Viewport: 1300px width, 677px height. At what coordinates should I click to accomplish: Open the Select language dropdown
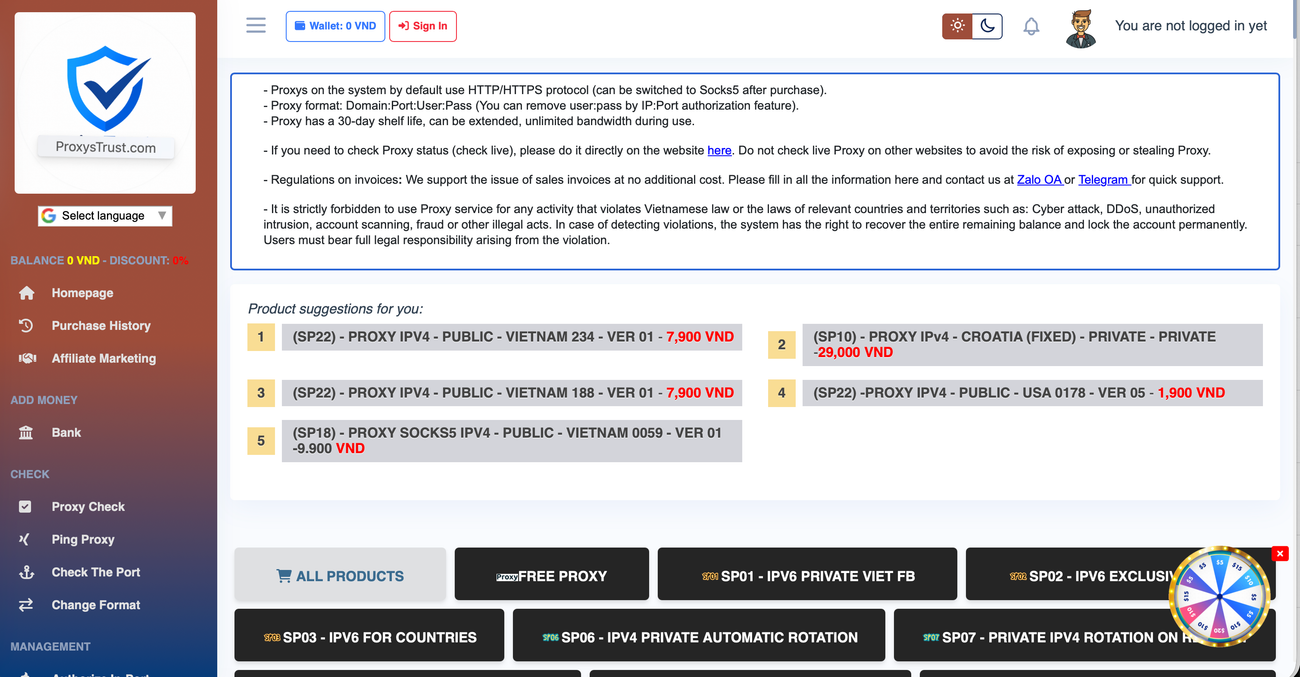(105, 216)
